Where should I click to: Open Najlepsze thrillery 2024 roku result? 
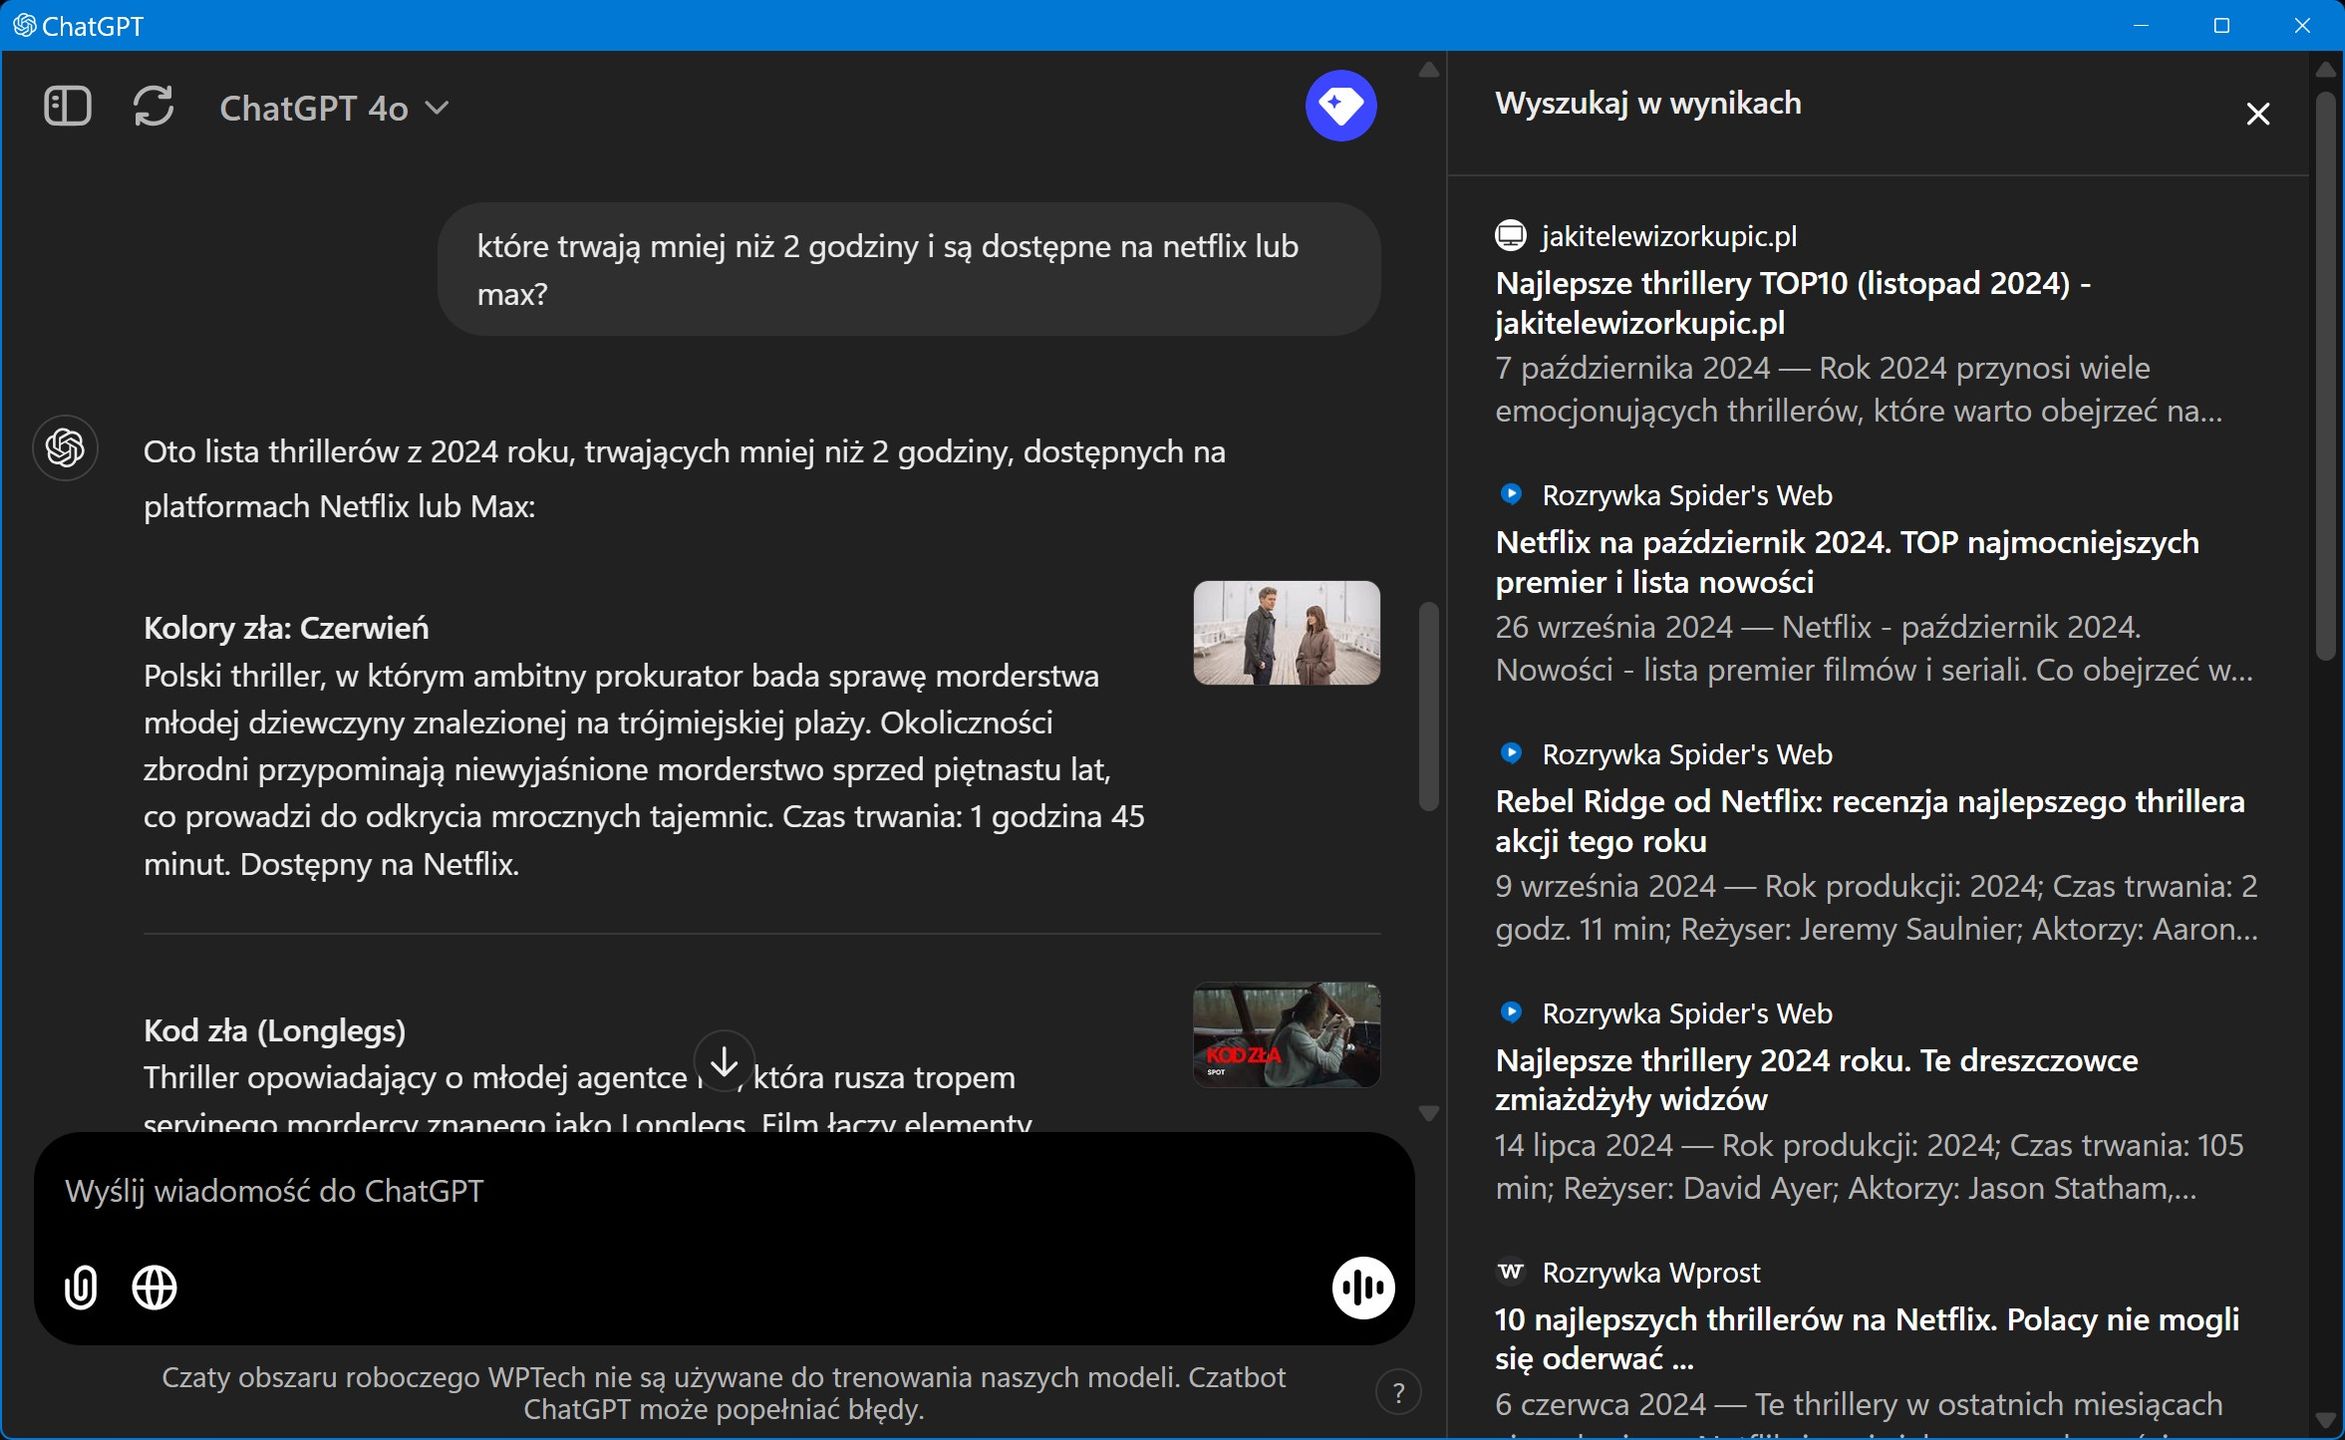(1816, 1080)
